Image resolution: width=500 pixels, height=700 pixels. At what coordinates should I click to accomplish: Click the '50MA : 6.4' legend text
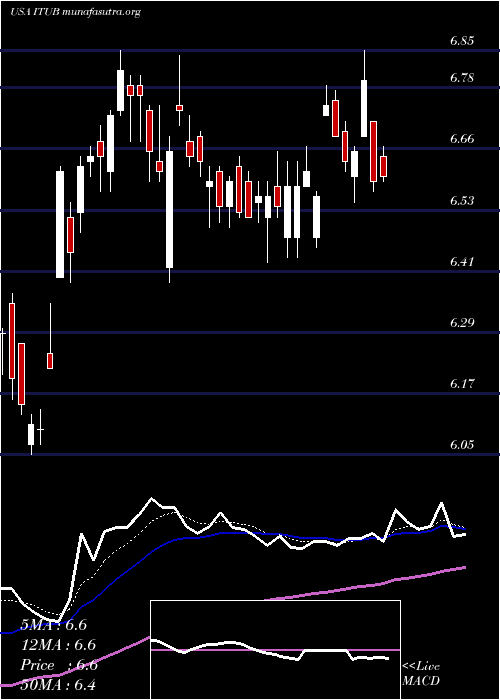(58, 685)
